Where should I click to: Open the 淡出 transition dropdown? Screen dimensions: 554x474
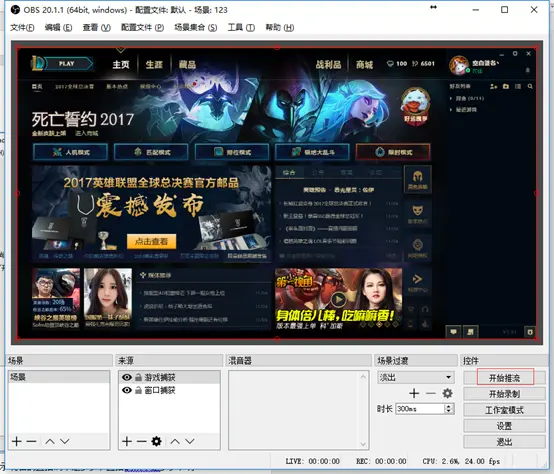click(416, 378)
